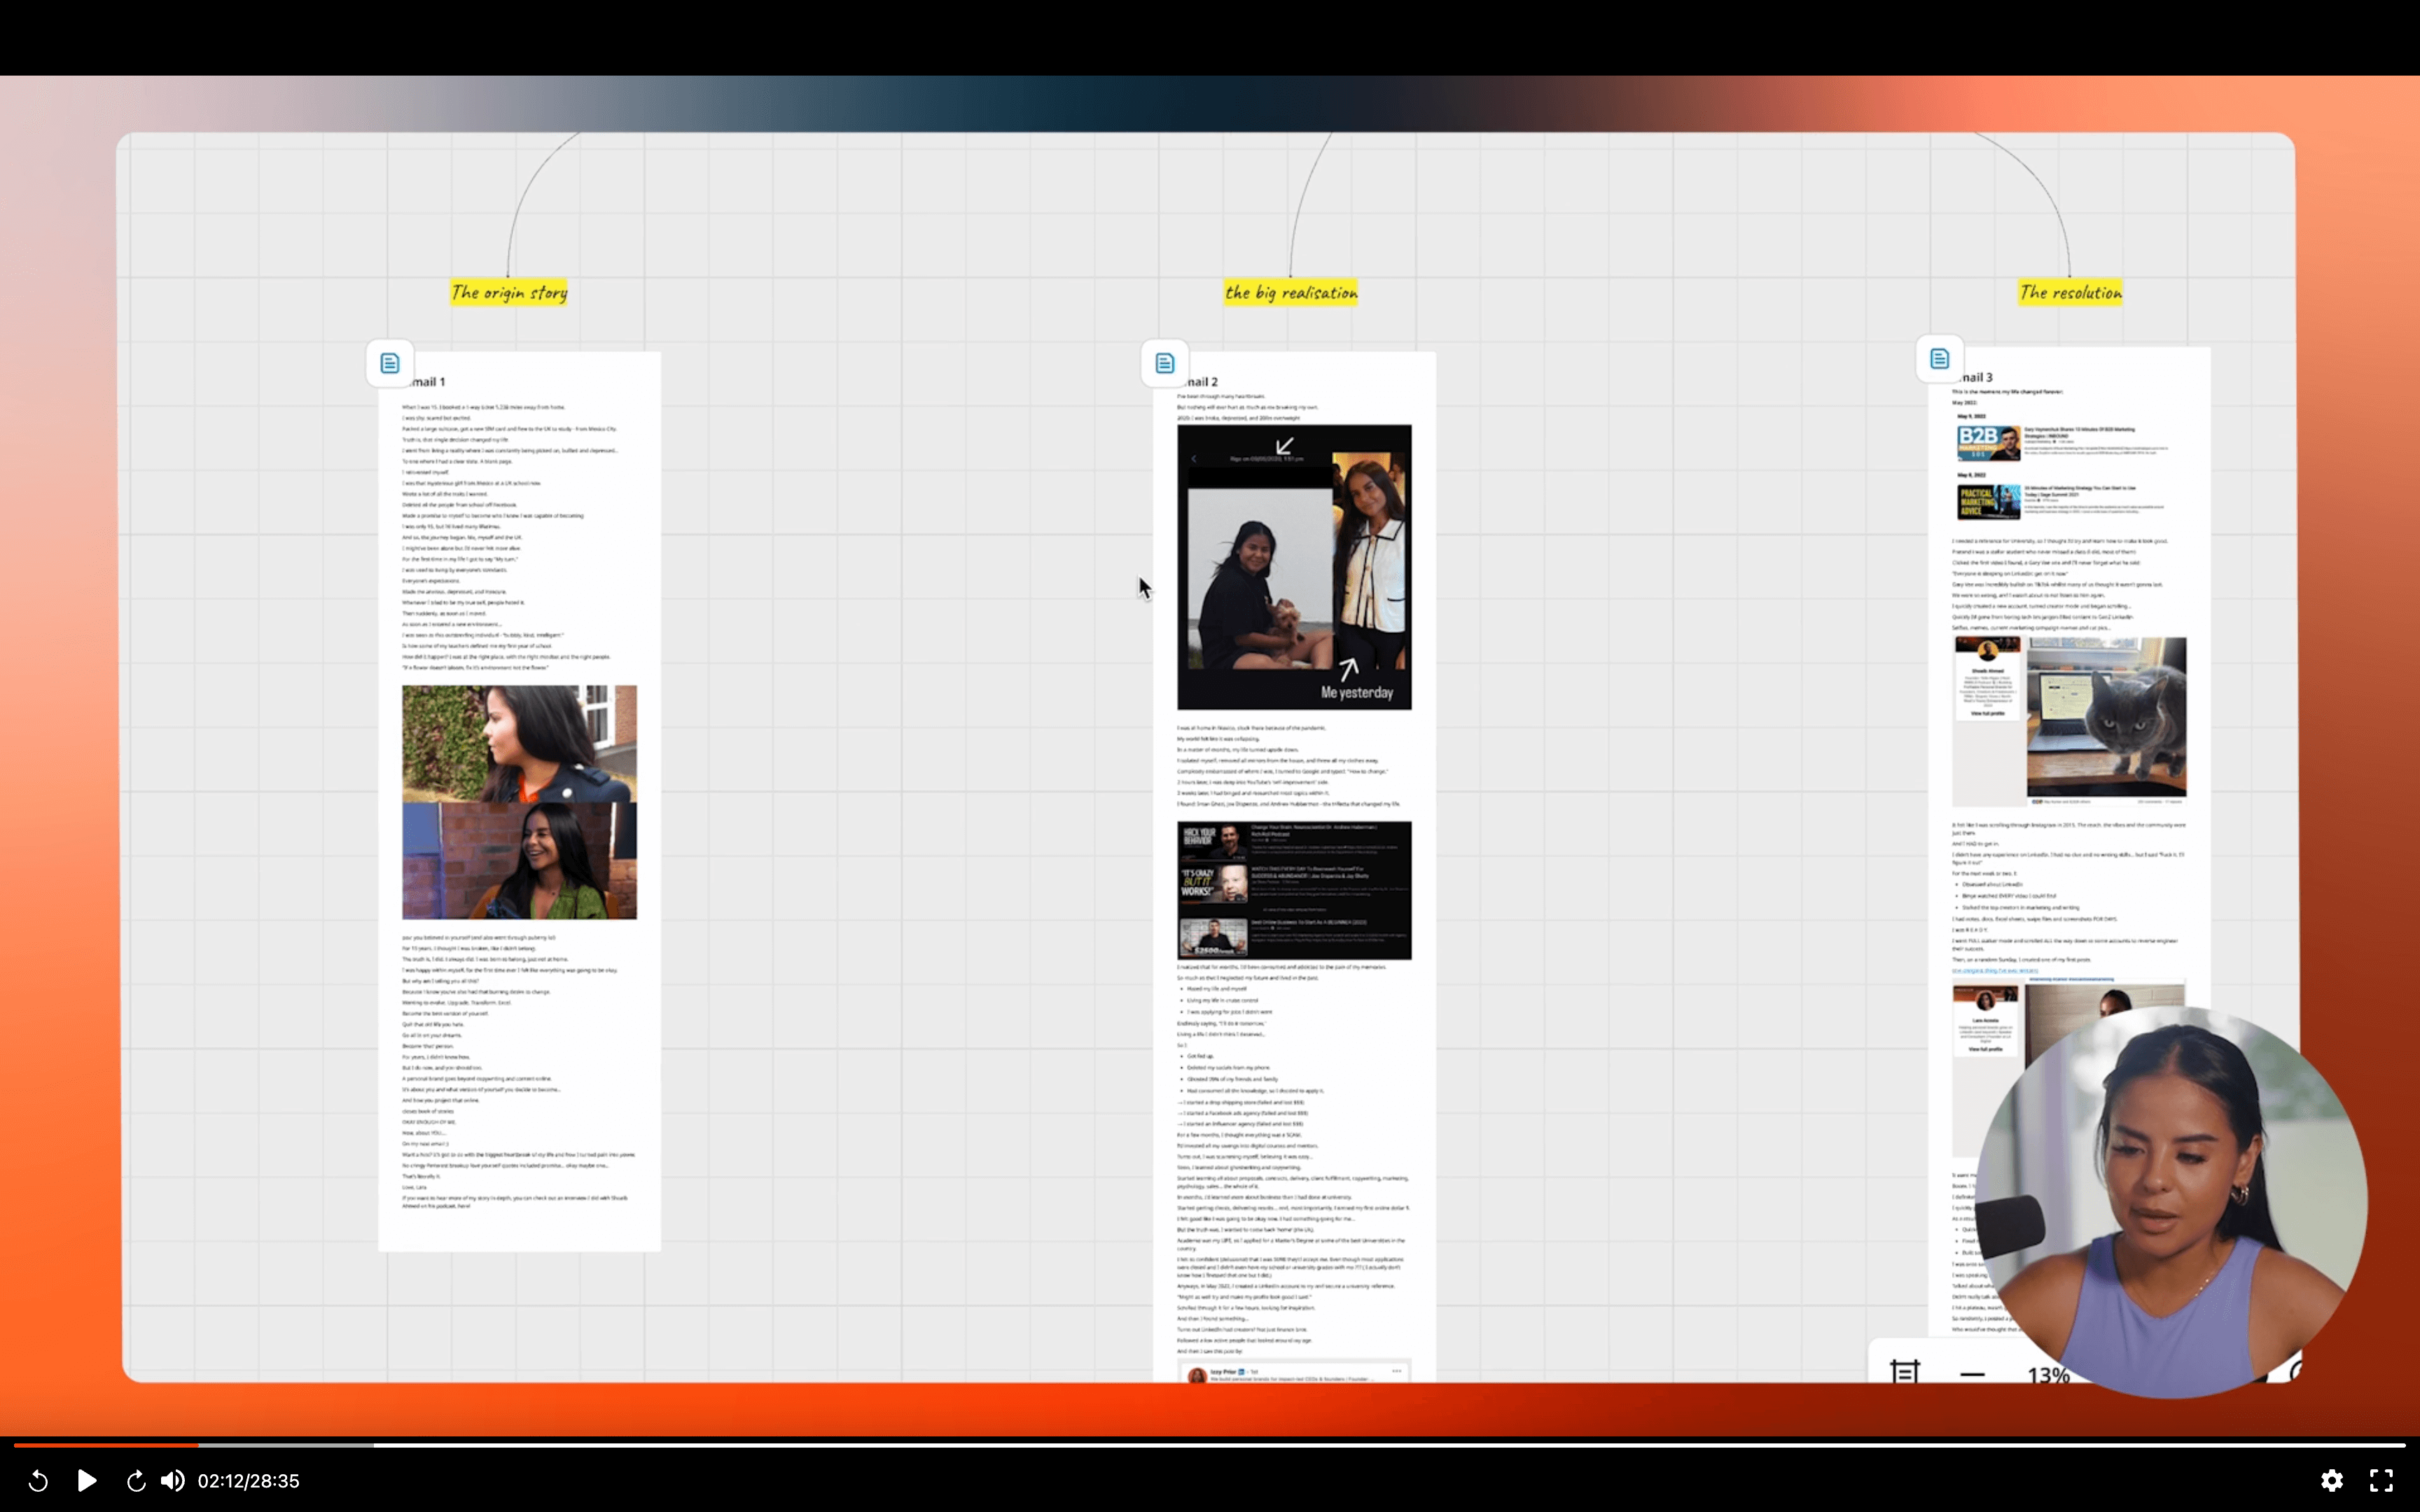
Task: Select 'The resolution' yellow label
Action: (2069, 292)
